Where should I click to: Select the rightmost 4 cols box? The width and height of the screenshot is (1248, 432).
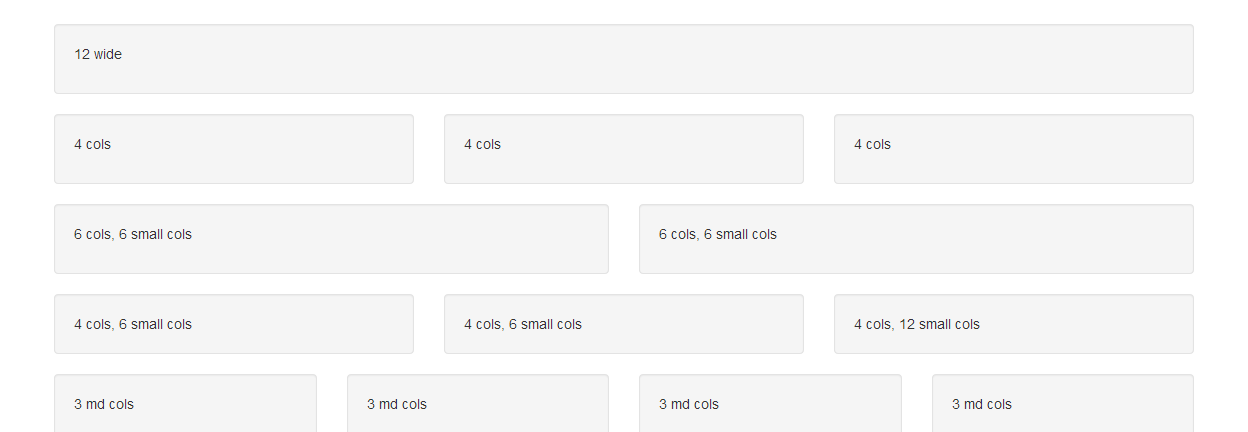point(1014,149)
